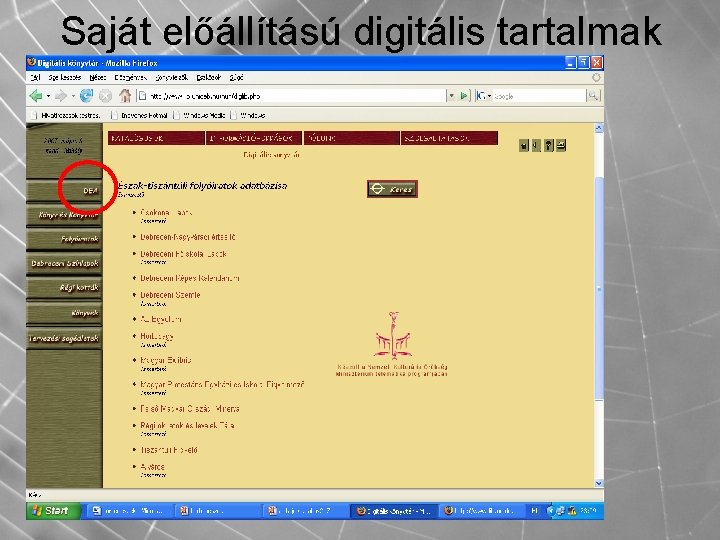Click the Google search engine icon

pos(481,96)
